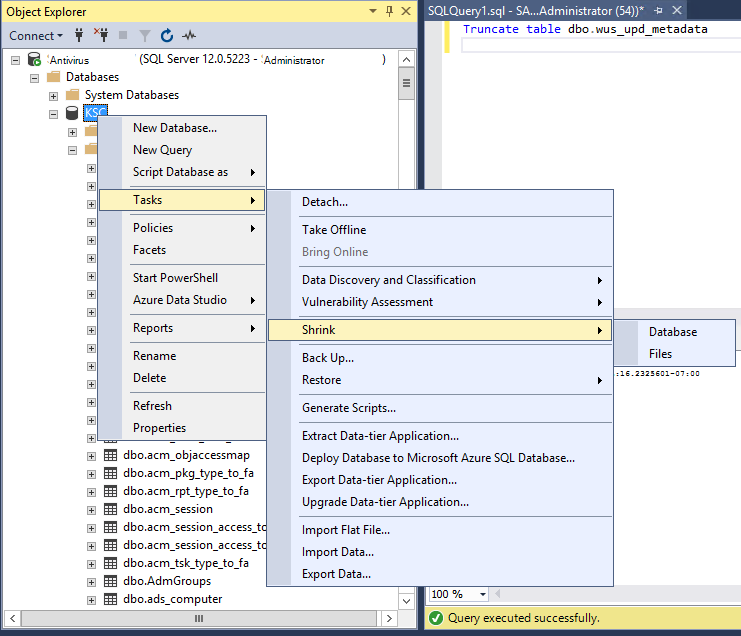Expand dbo.acm_session table node
The height and width of the screenshot is (636, 741).
click(91, 510)
